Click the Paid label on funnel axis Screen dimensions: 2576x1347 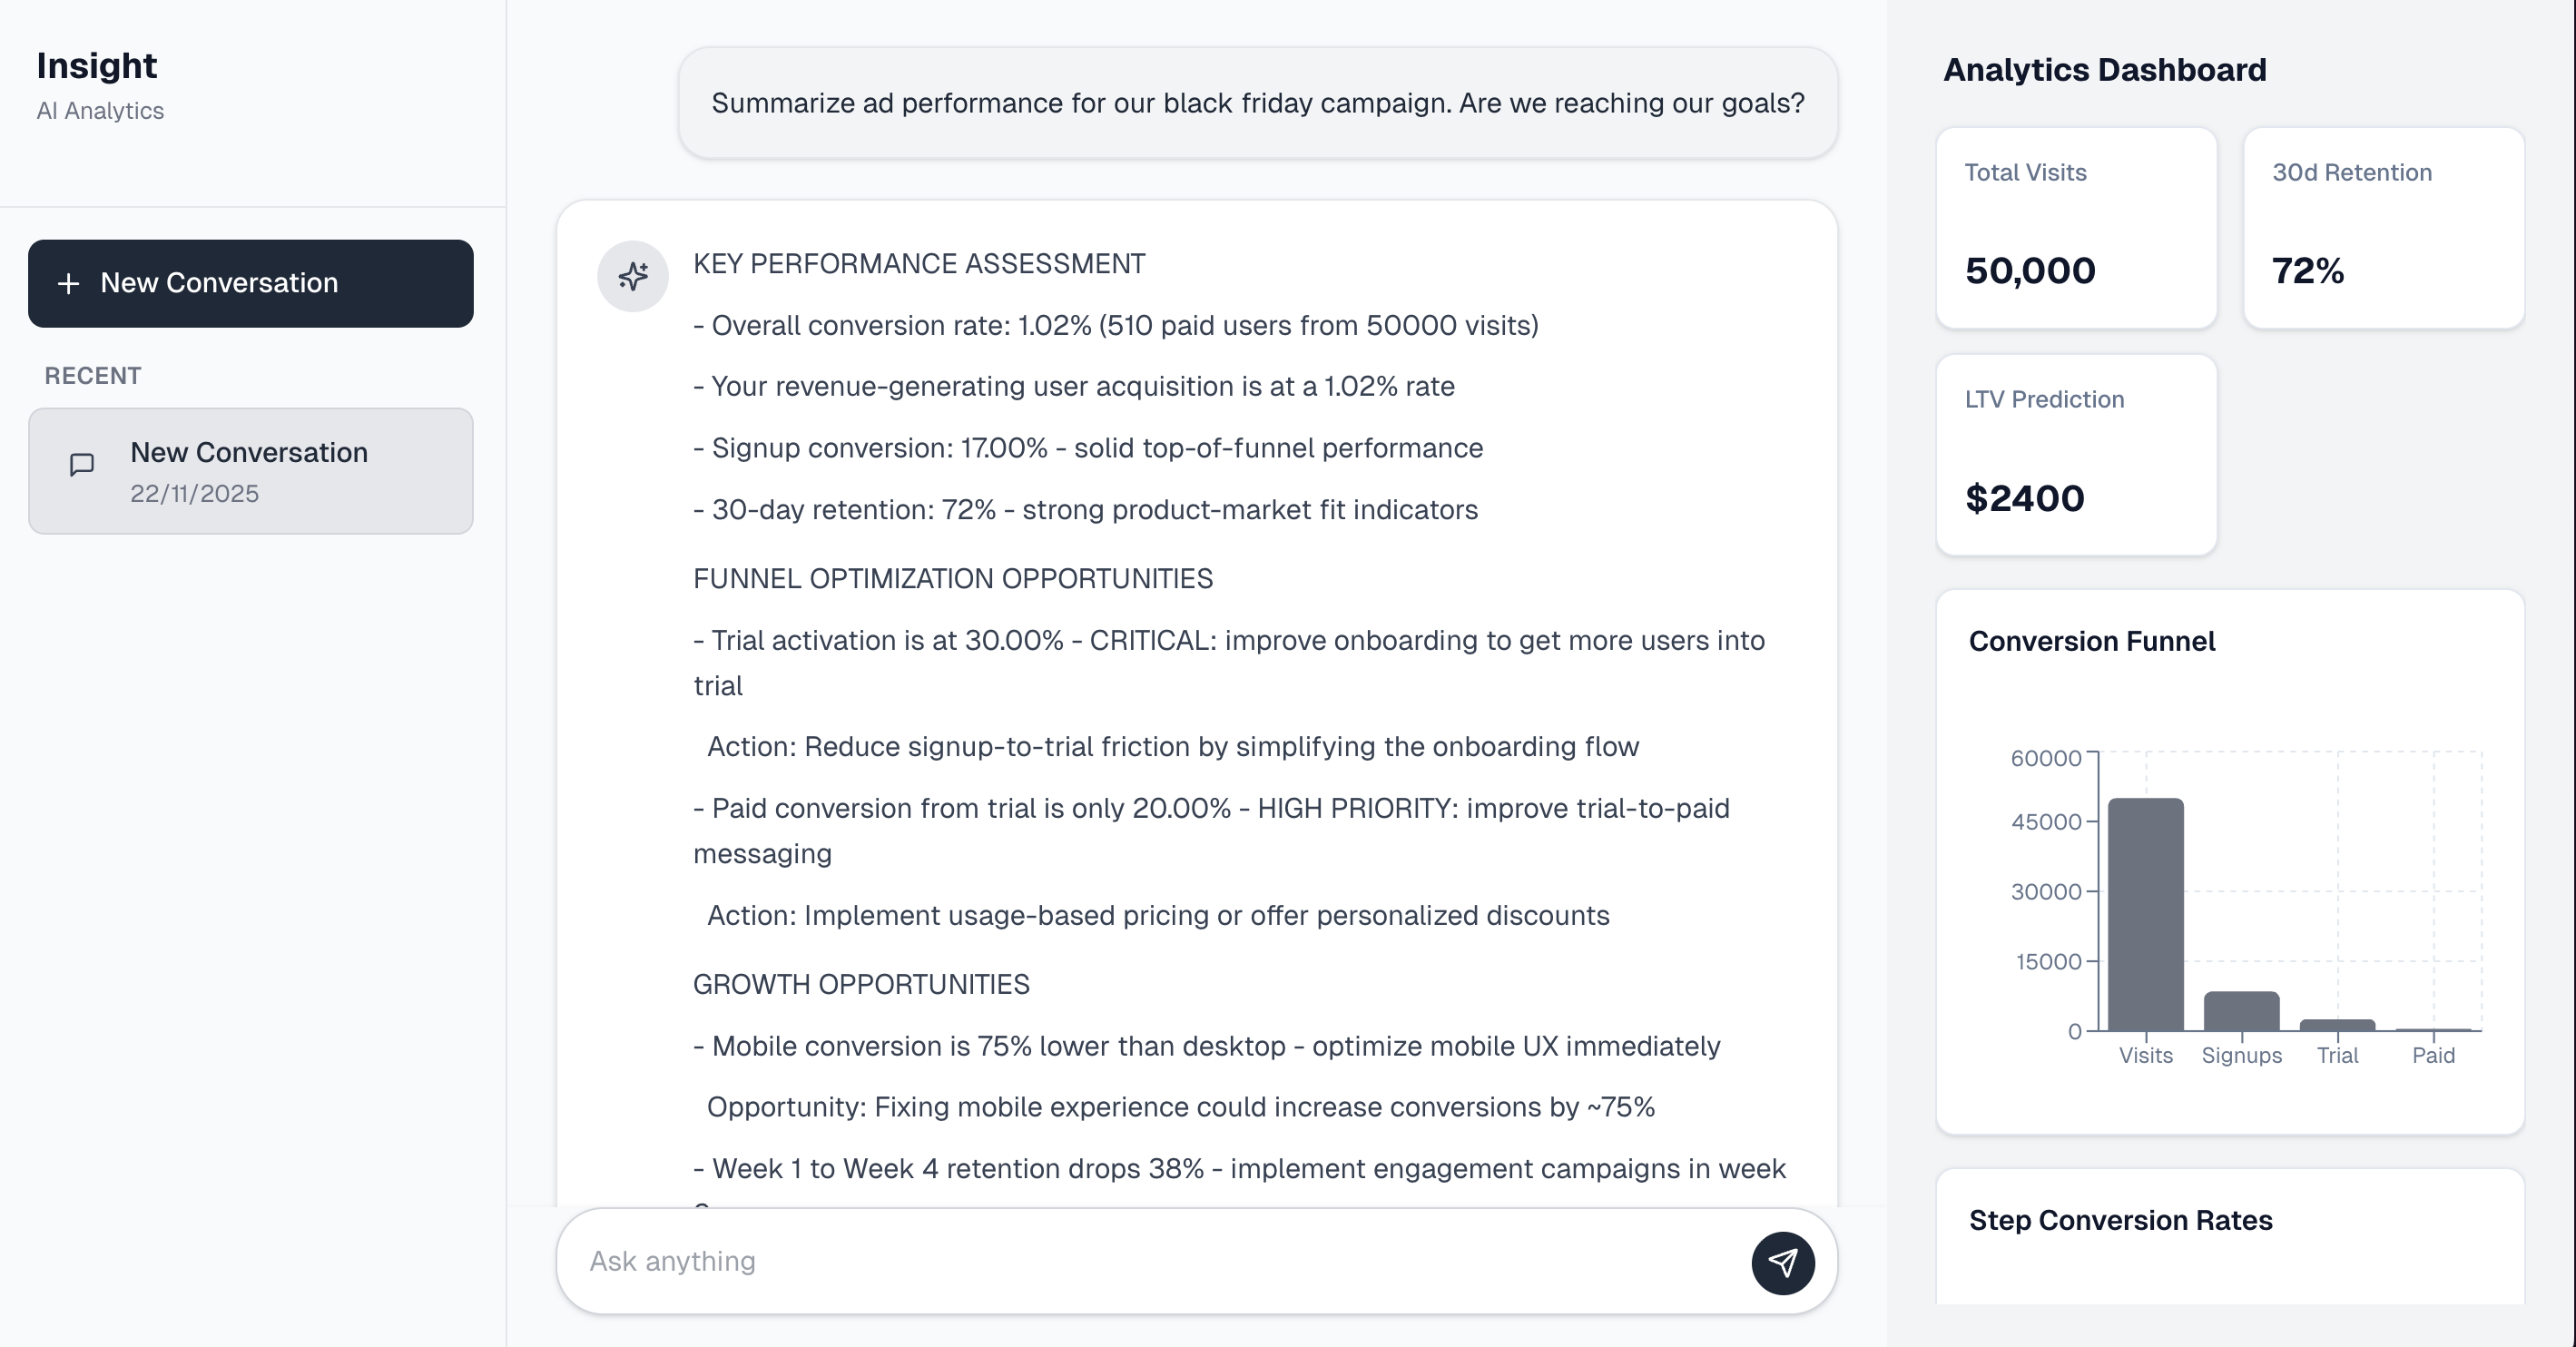pyautogui.click(x=2433, y=1056)
